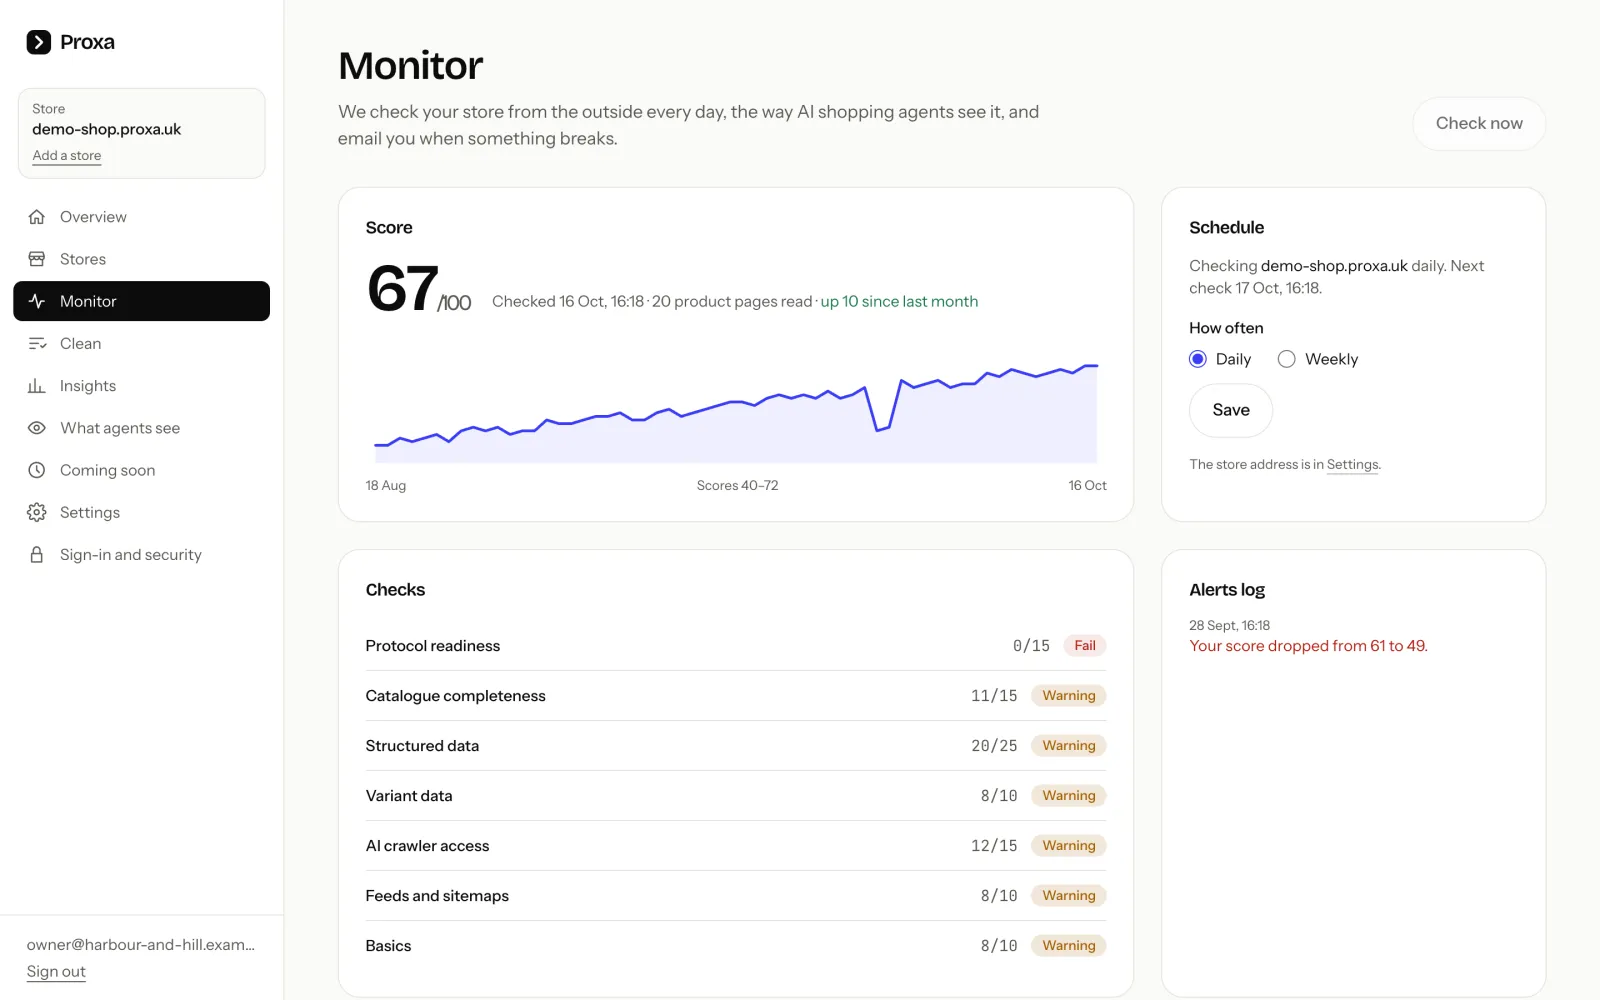Open the AI crawler access check

point(736,846)
